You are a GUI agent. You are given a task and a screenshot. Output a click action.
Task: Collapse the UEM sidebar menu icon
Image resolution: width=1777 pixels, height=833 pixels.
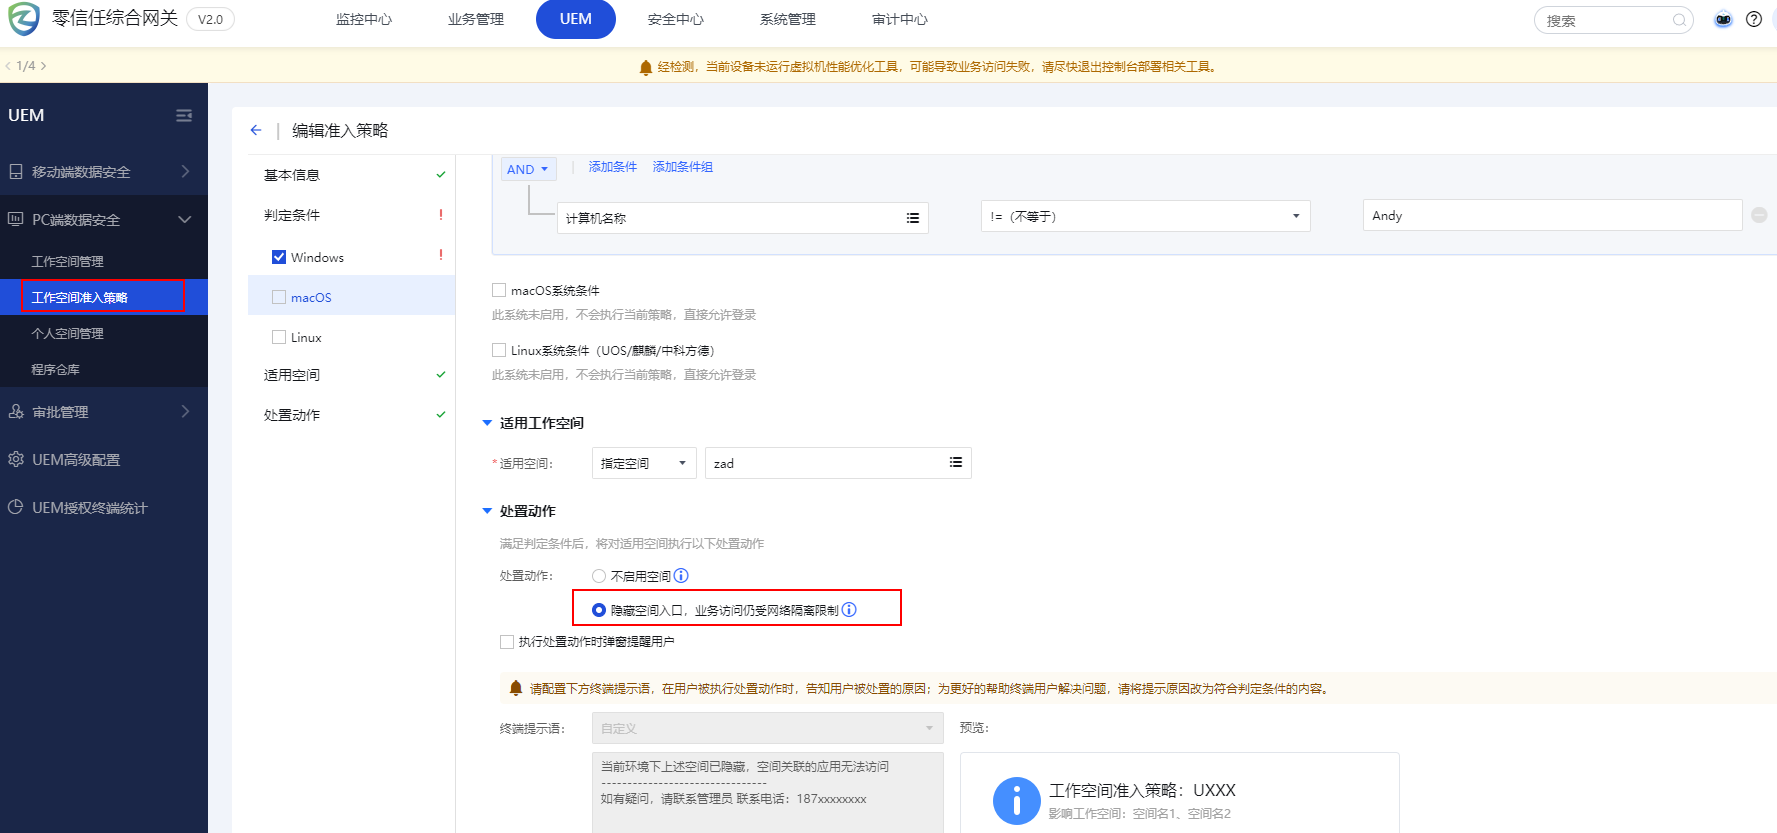pos(184,116)
